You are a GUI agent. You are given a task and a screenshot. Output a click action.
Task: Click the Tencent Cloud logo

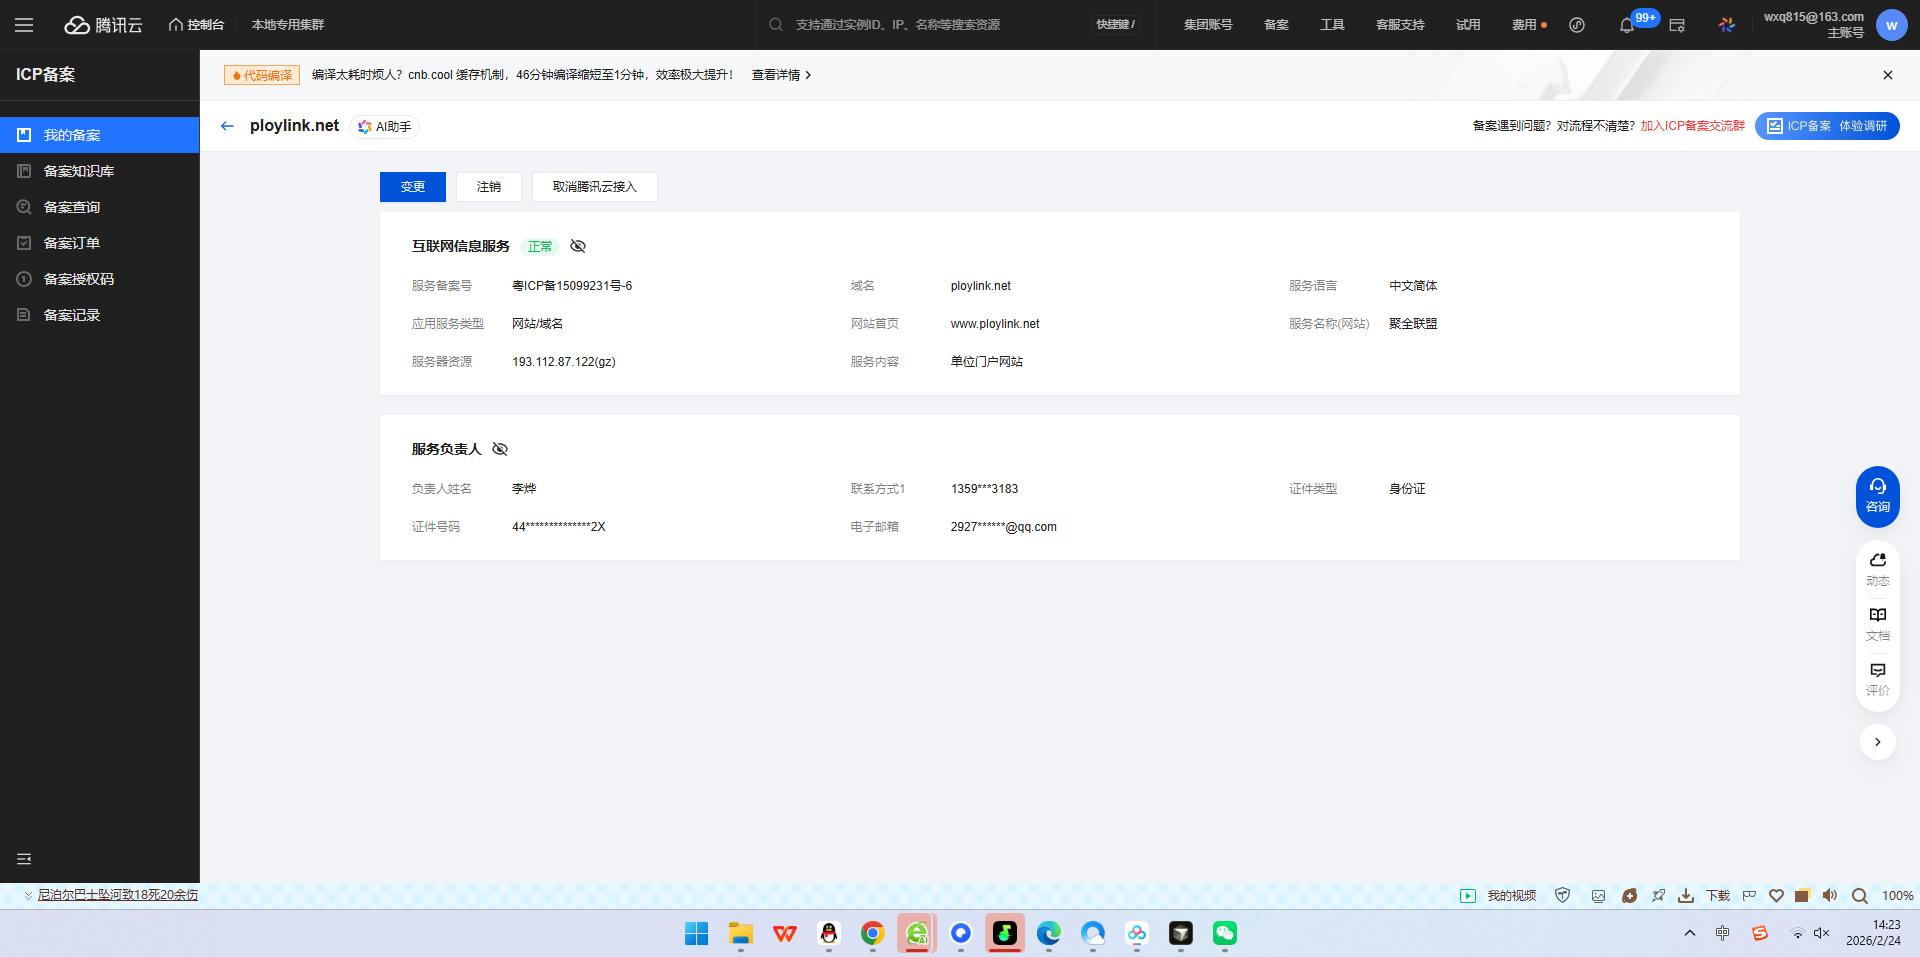coord(104,25)
